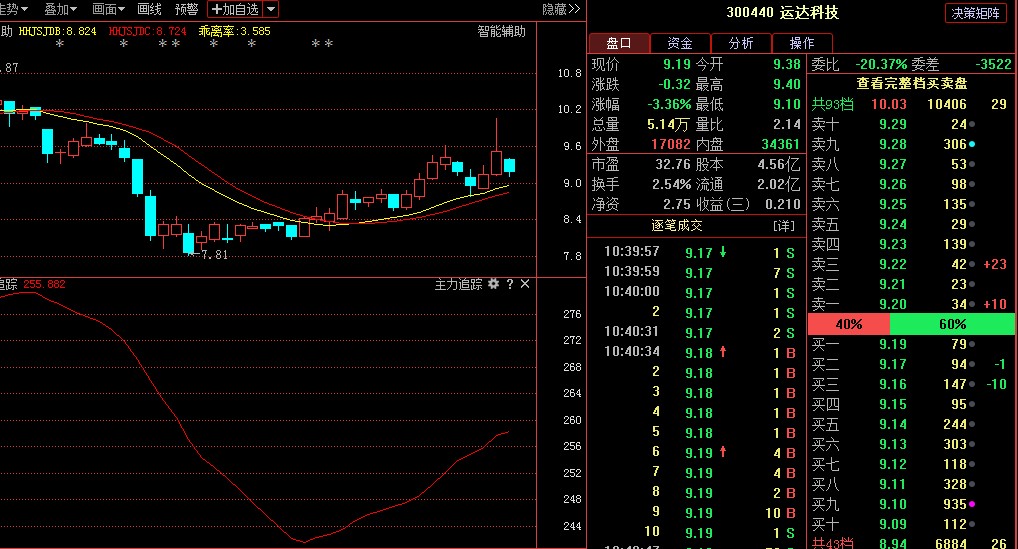Toggle the 智能辅助 smart assist option
Image resolution: width=1018 pixels, height=549 pixels.
pyautogui.click(x=501, y=31)
